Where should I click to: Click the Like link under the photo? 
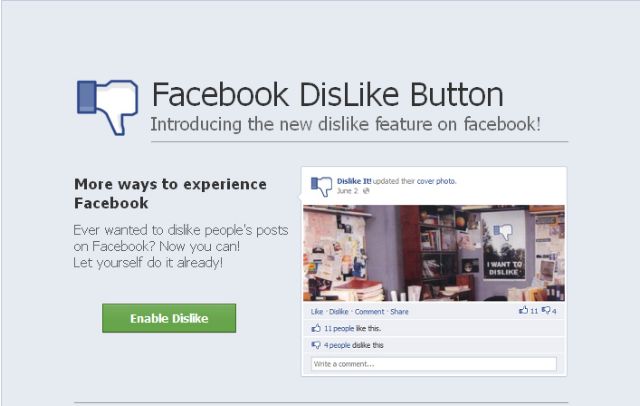point(317,312)
